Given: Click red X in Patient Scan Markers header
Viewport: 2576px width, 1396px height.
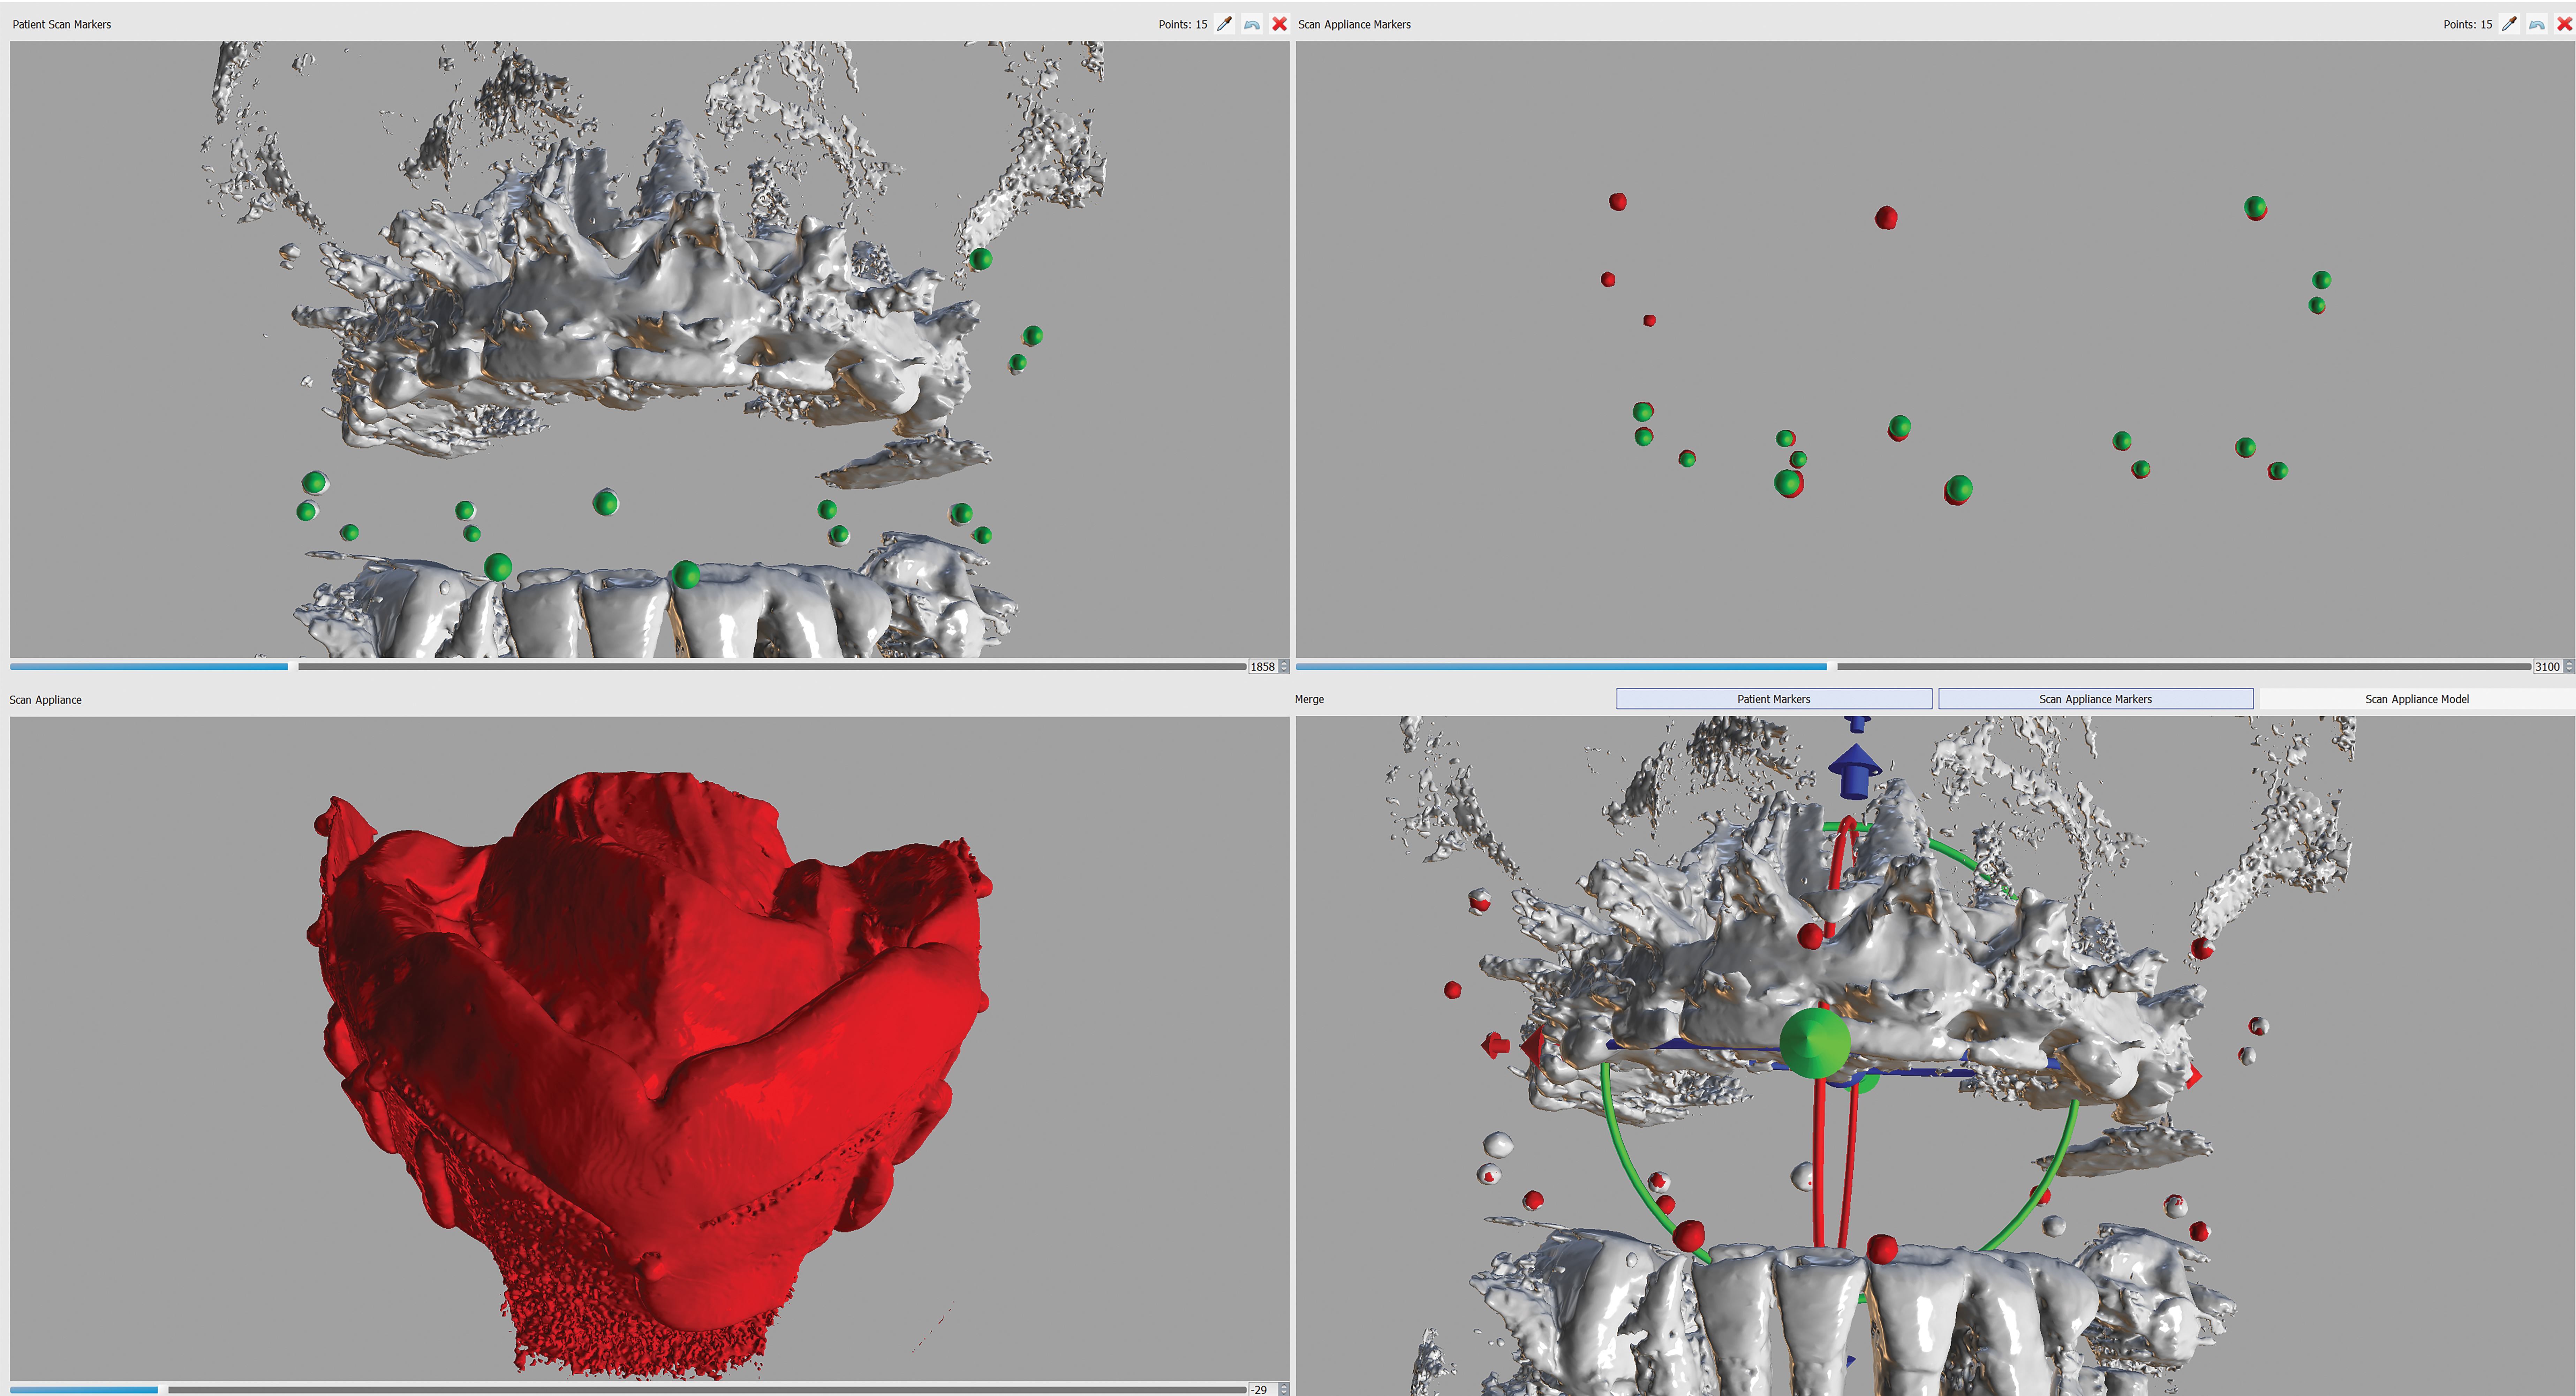Looking at the screenshot, I should pyautogui.click(x=1279, y=24).
